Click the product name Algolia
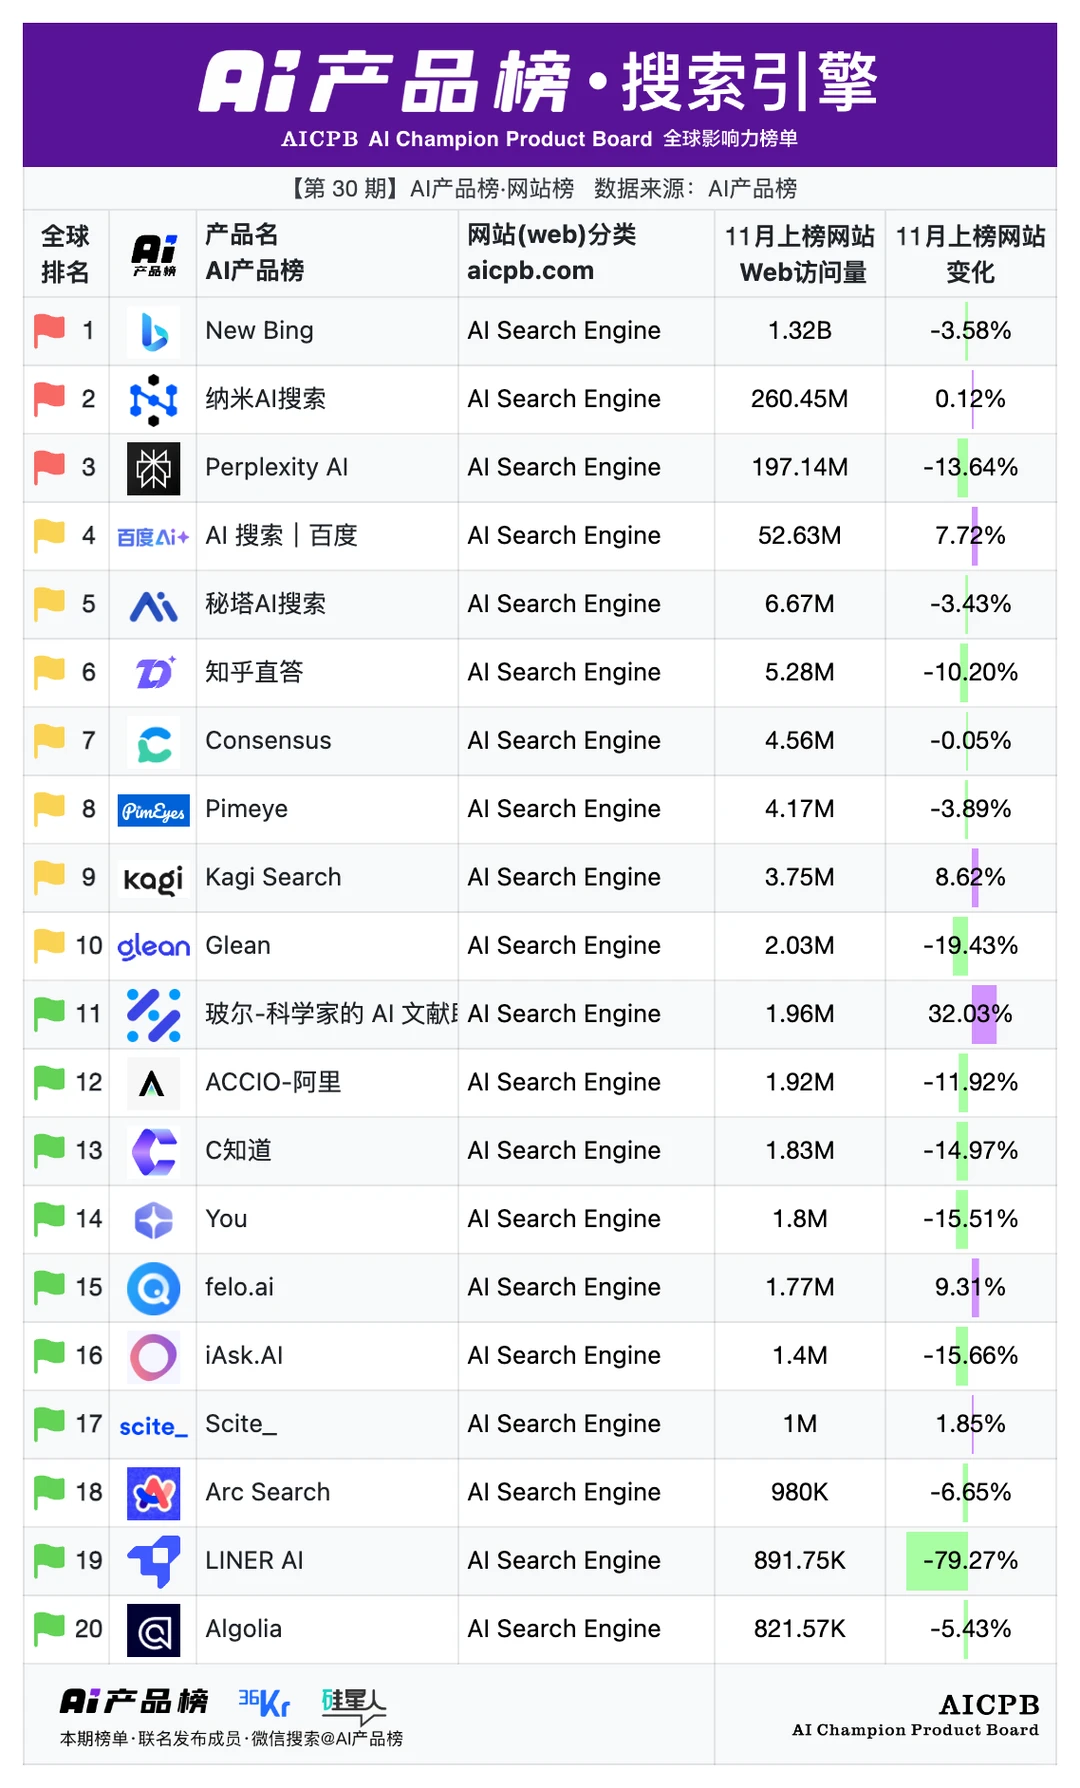Screen dimensions: 1080x1788 (243, 1629)
